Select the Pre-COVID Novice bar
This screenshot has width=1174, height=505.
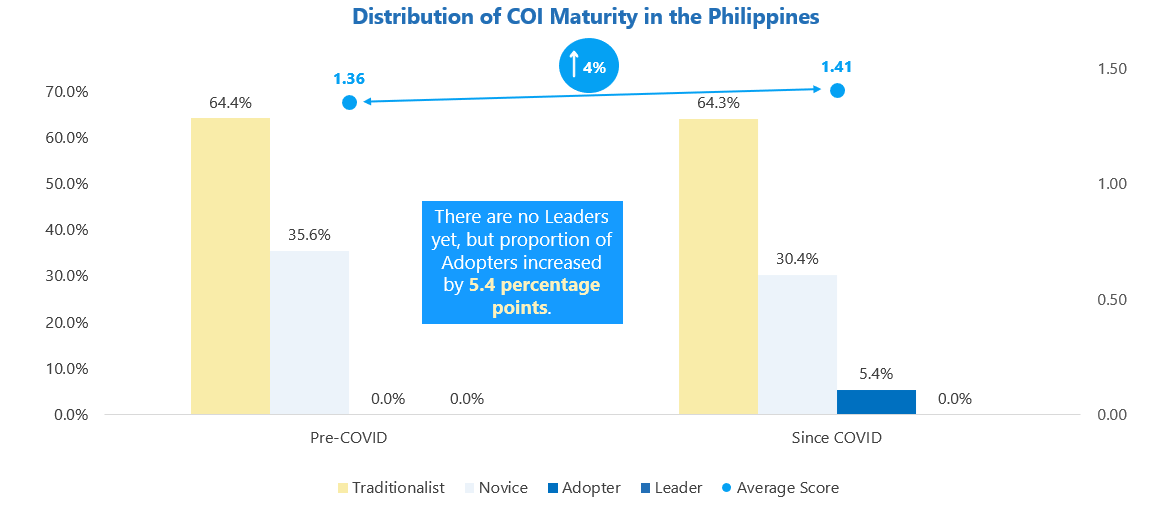coord(309,332)
